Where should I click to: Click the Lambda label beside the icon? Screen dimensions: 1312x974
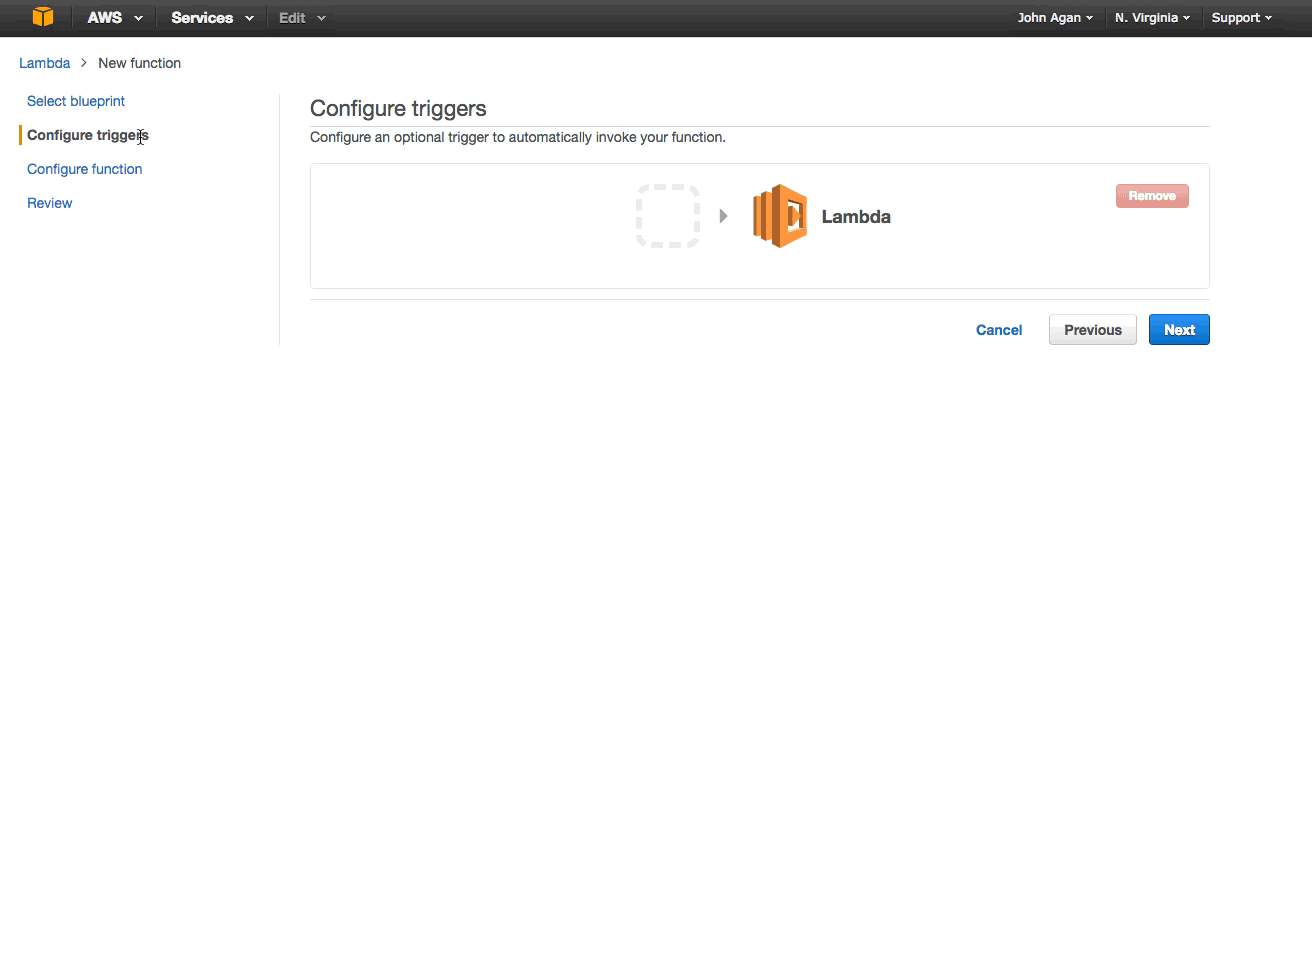[x=856, y=217]
